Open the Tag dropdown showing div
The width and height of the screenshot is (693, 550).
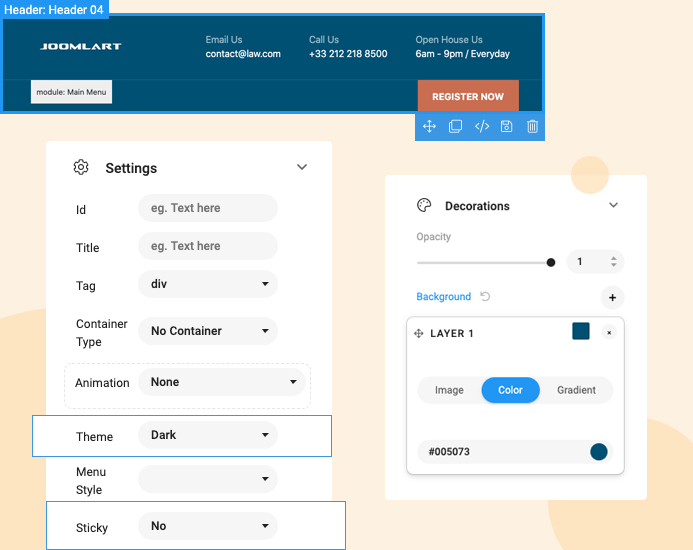[x=208, y=284]
